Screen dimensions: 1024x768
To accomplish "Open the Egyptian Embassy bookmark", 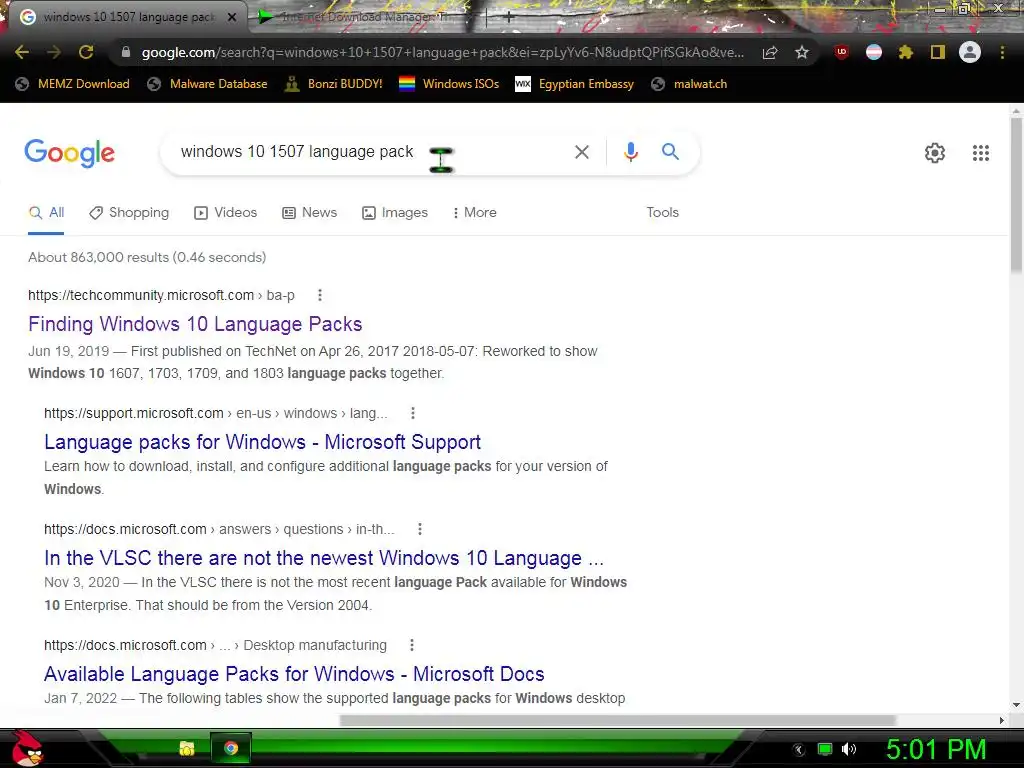I will (x=575, y=84).
